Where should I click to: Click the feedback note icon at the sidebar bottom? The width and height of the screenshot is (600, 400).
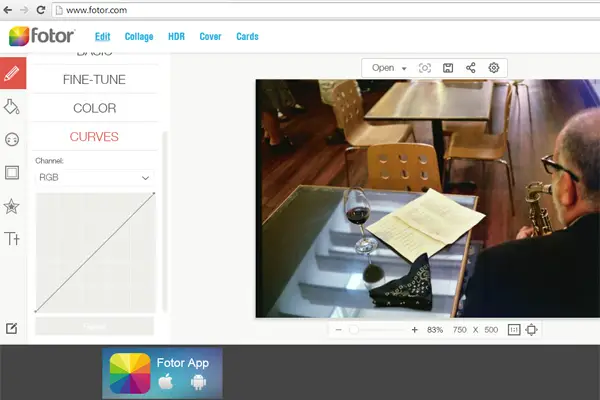pos(11,328)
